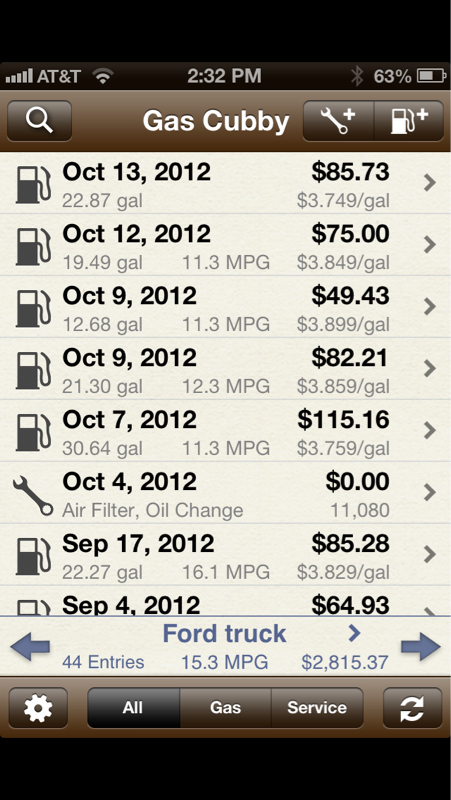This screenshot has width=451, height=800.
Task: Switch to the Service filter segment
Action: 317,708
